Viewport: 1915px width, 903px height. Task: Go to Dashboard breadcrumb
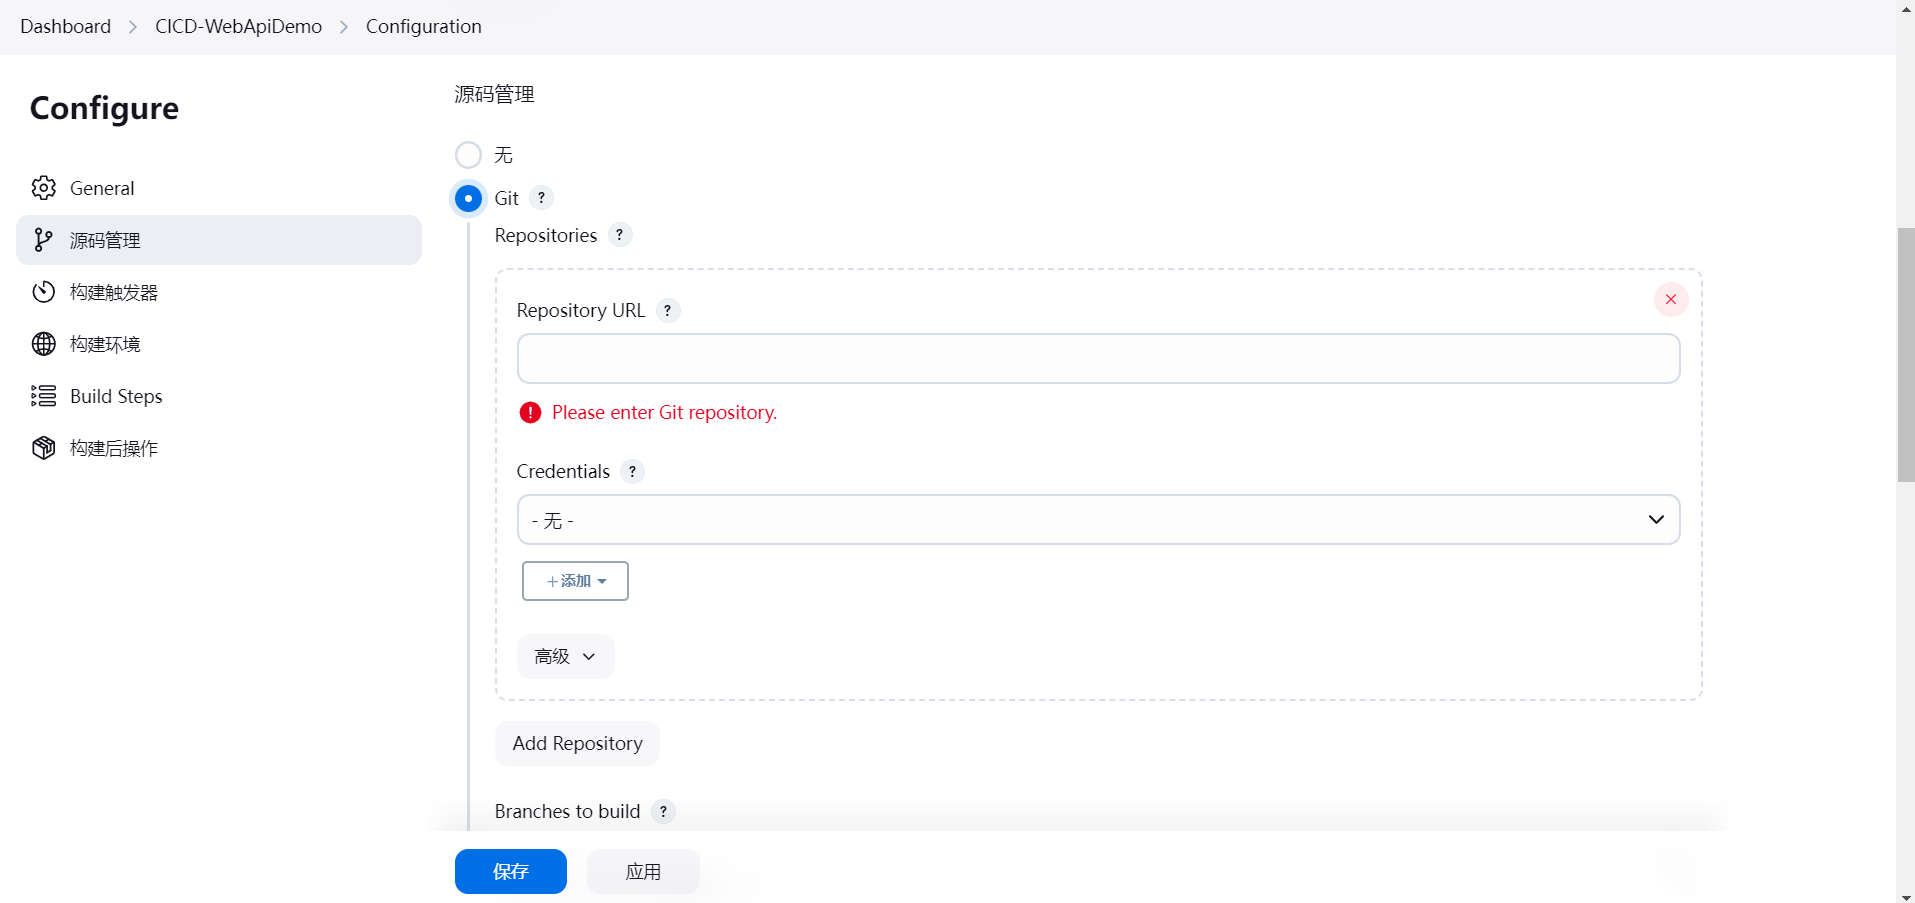65,27
